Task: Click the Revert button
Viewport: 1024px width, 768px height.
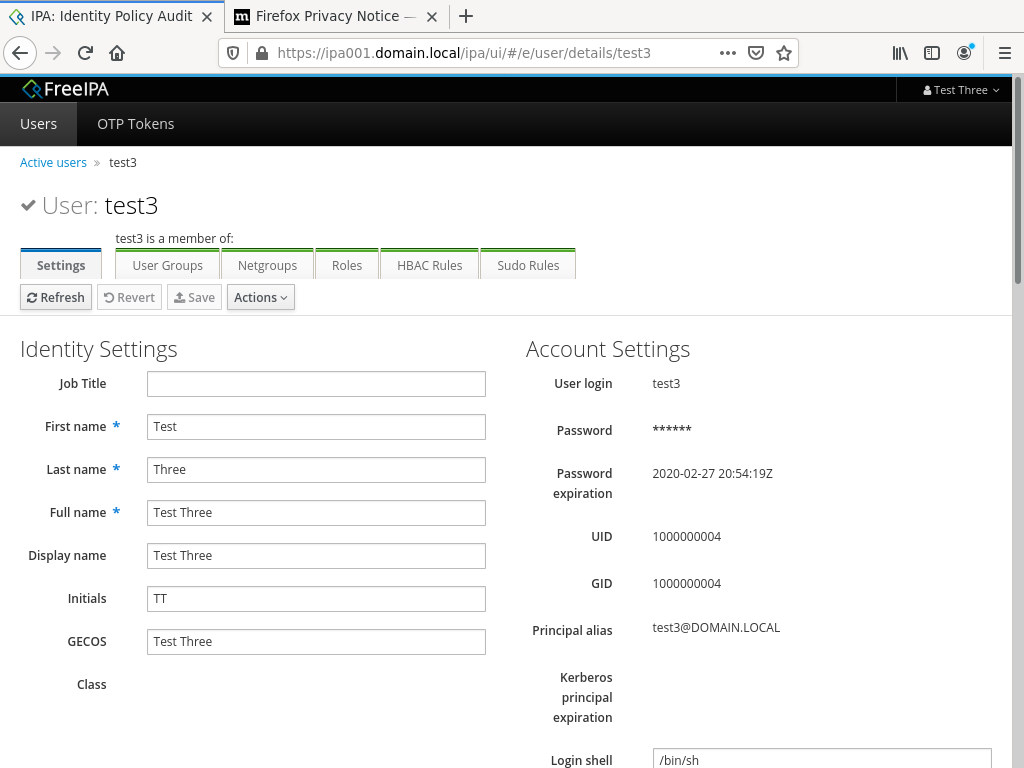Action: click(x=129, y=297)
